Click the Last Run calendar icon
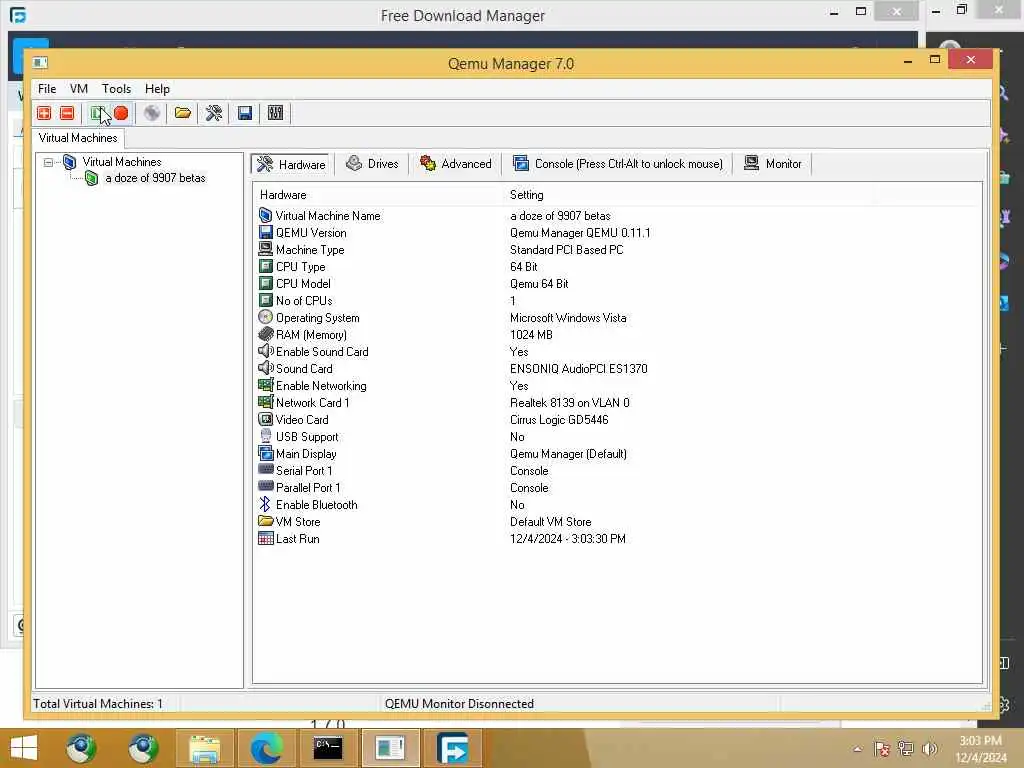 (265, 538)
